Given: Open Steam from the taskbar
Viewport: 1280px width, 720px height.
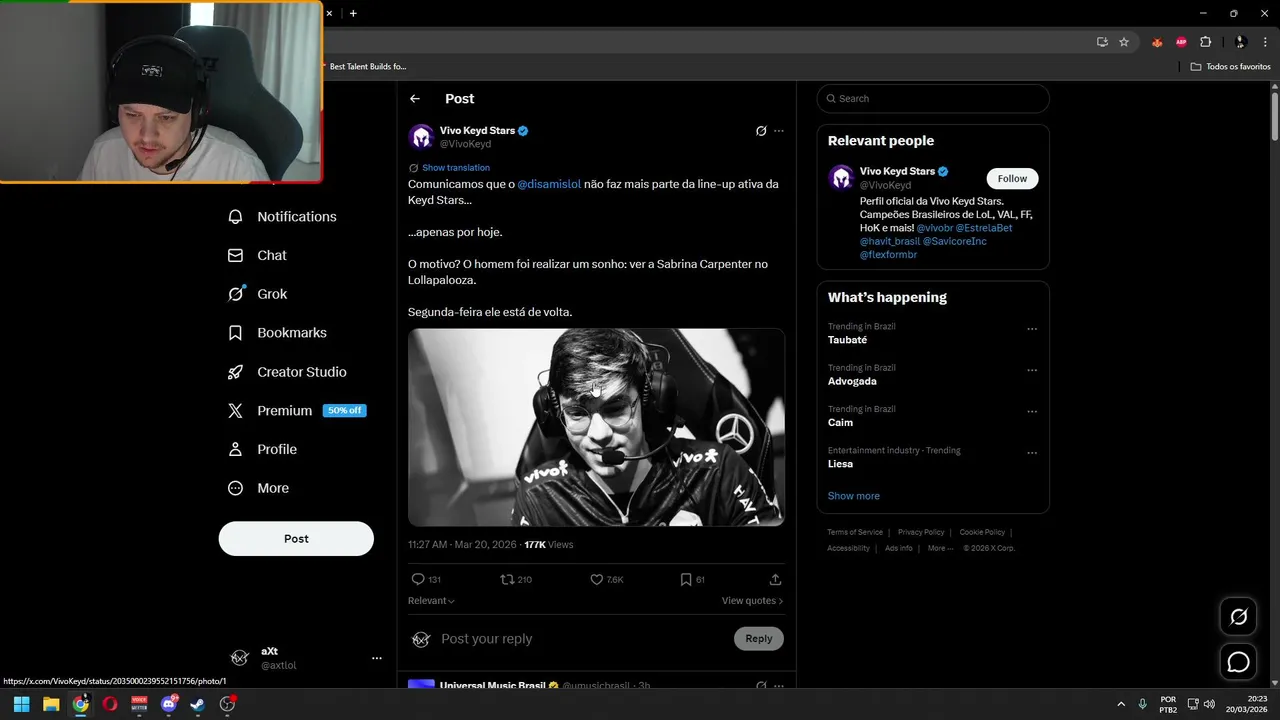Looking at the screenshot, I should (x=198, y=704).
